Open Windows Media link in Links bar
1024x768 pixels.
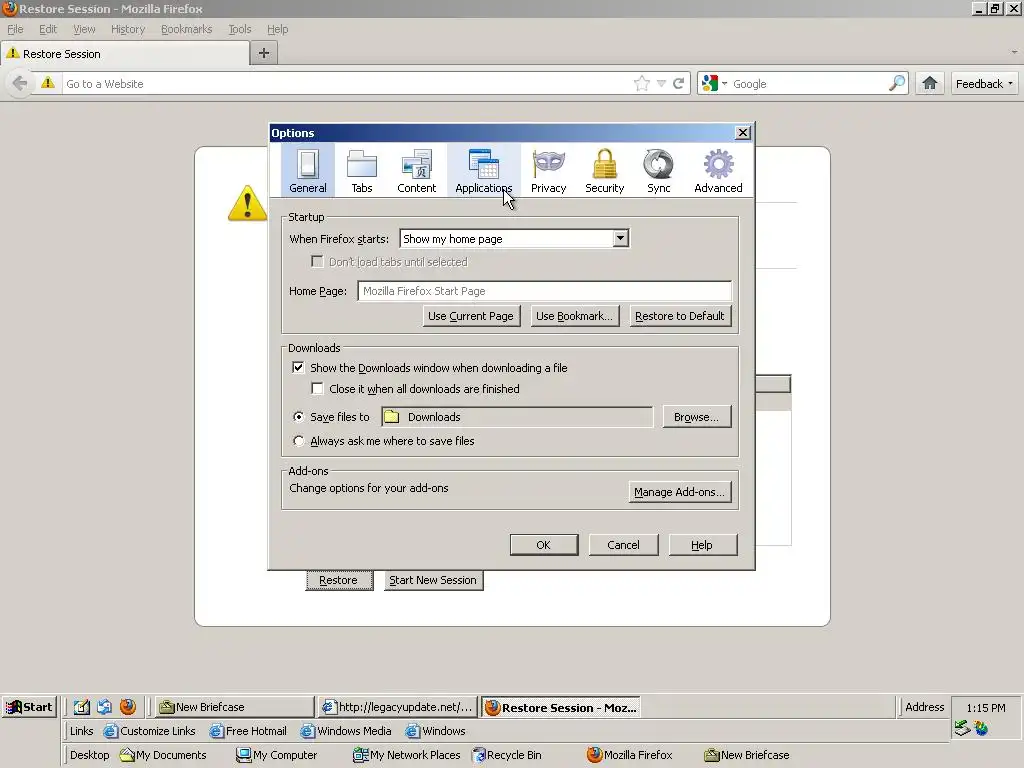tap(346, 731)
